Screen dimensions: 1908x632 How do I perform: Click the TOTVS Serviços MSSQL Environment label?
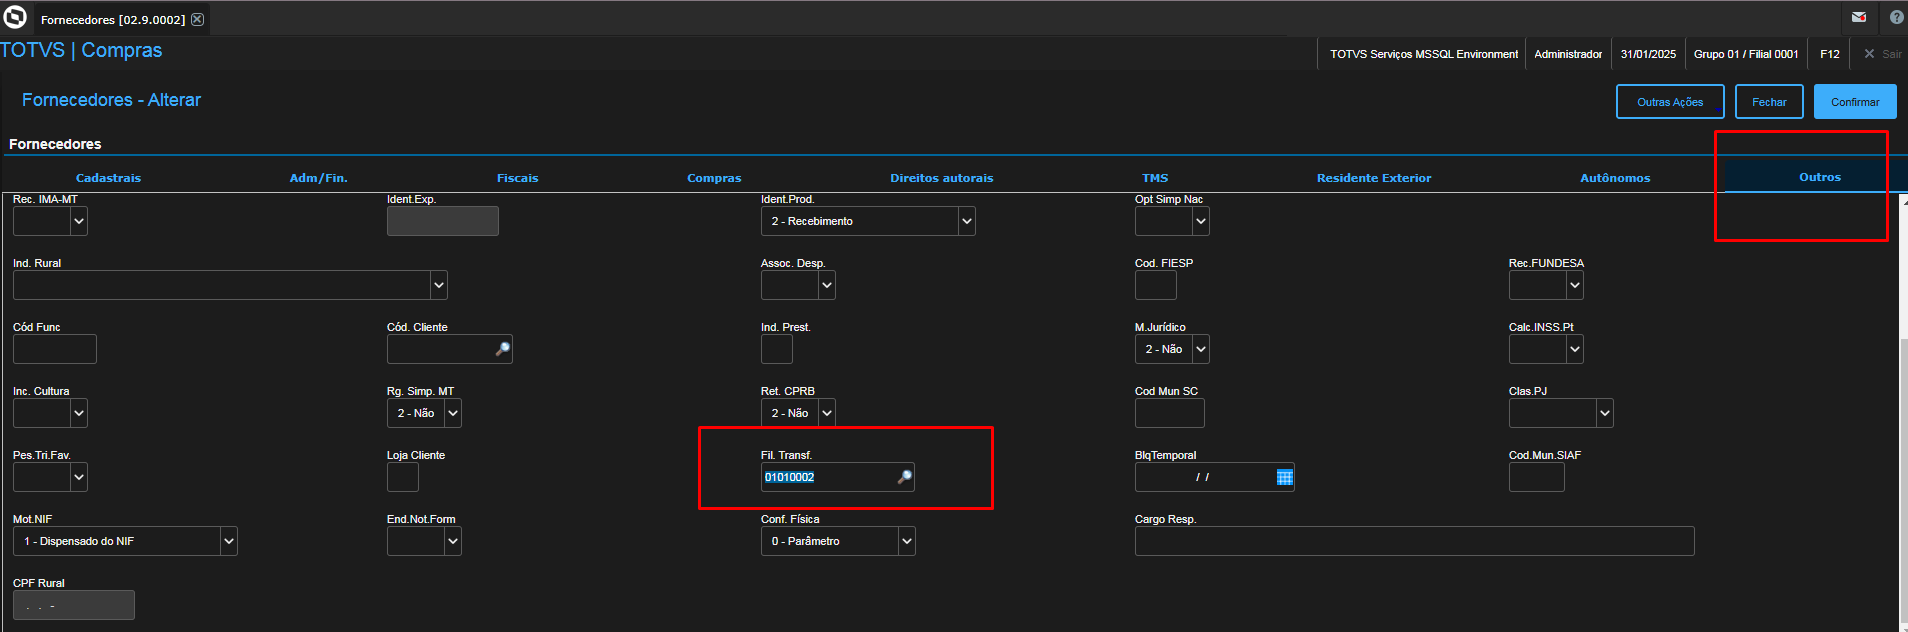point(1424,54)
